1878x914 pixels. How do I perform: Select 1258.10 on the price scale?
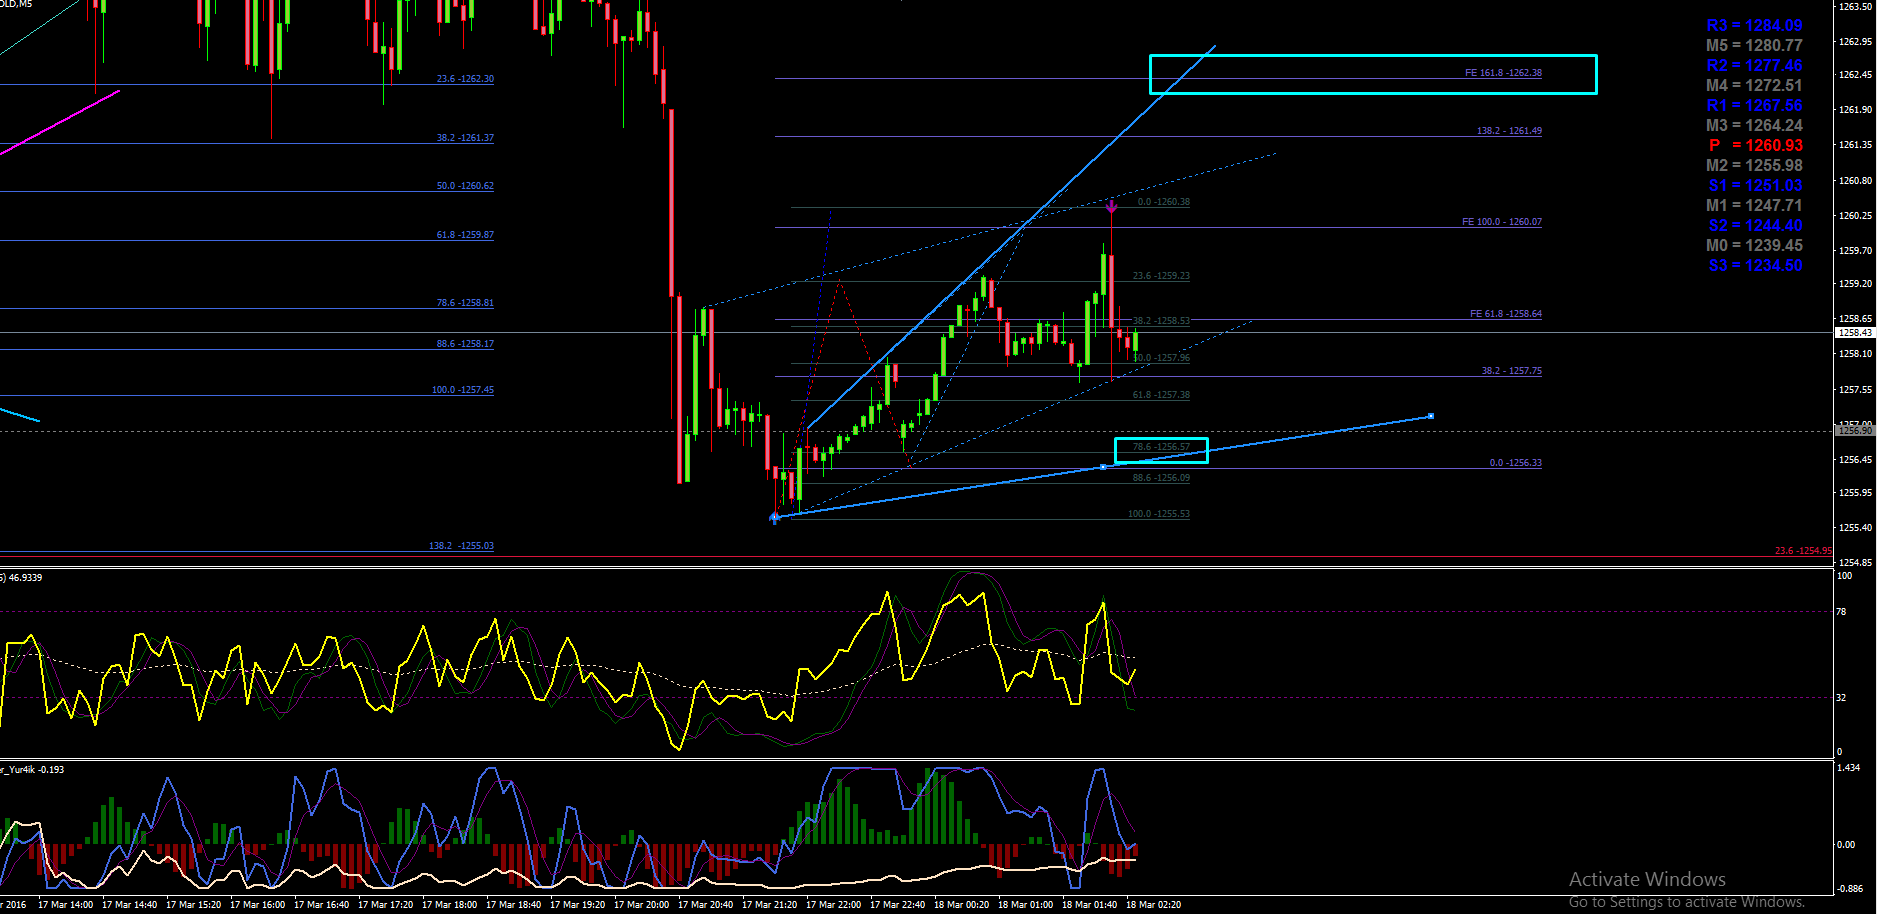pyautogui.click(x=1855, y=354)
